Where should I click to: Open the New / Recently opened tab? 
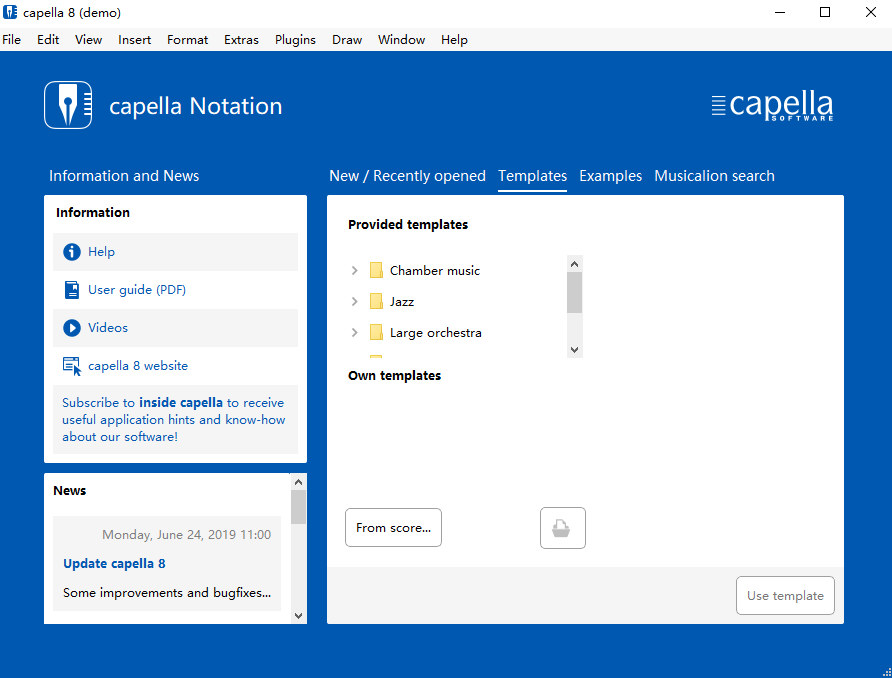[x=407, y=175]
